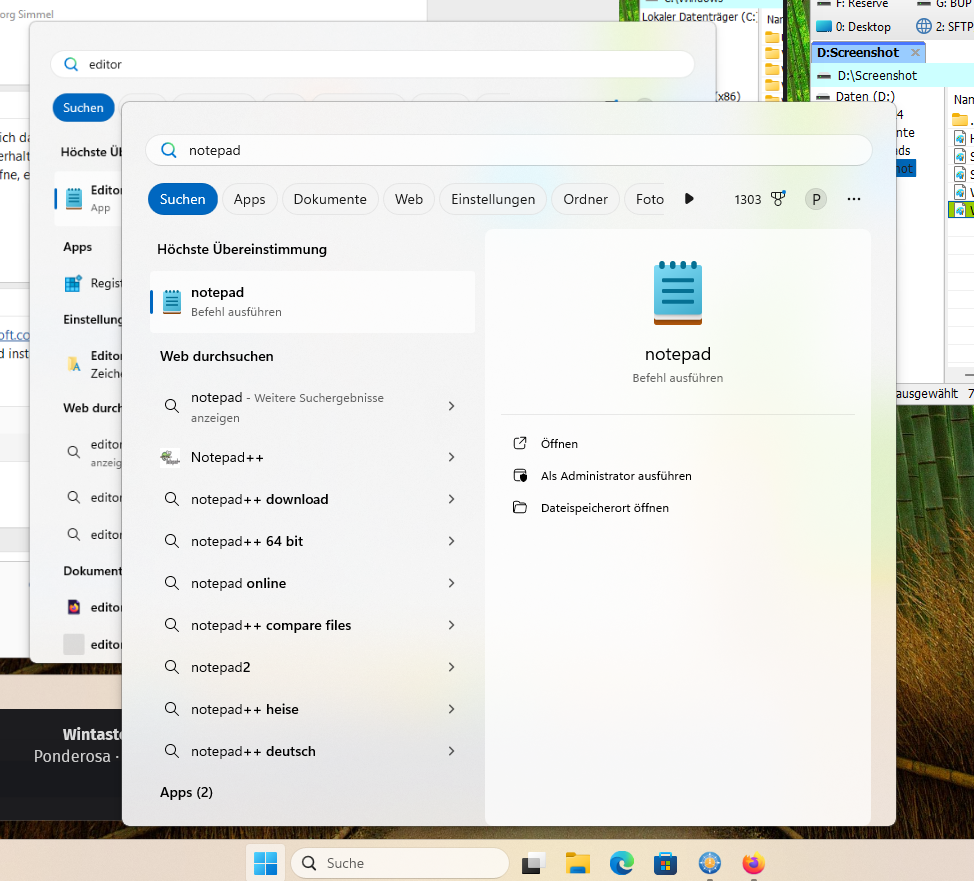Expand the 'notepad++ 64 bit' chevron

pos(452,541)
